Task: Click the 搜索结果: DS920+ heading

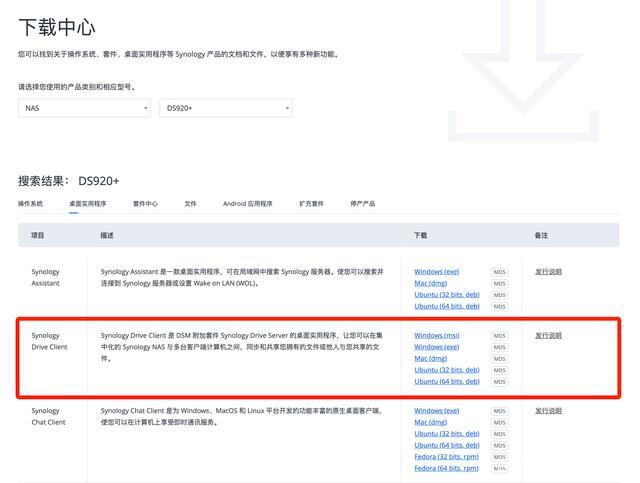Action: coord(69,181)
